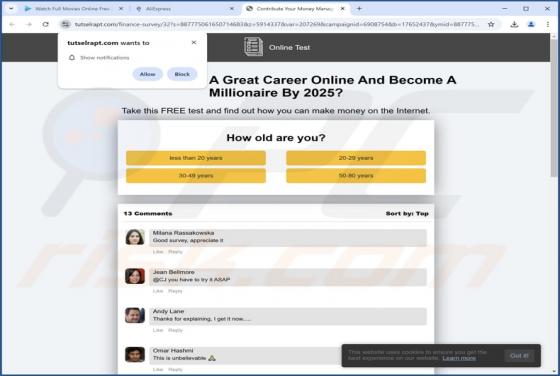
Task: Allow notifications from tutselrapt.com
Action: pos(148,74)
